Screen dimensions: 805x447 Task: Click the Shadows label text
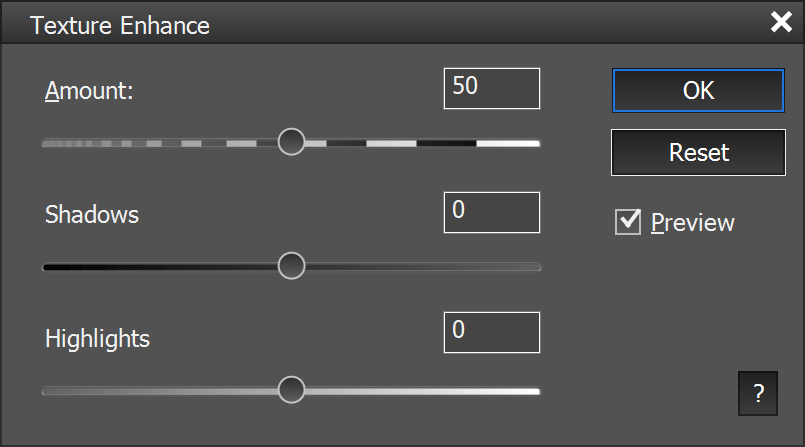tap(92, 214)
